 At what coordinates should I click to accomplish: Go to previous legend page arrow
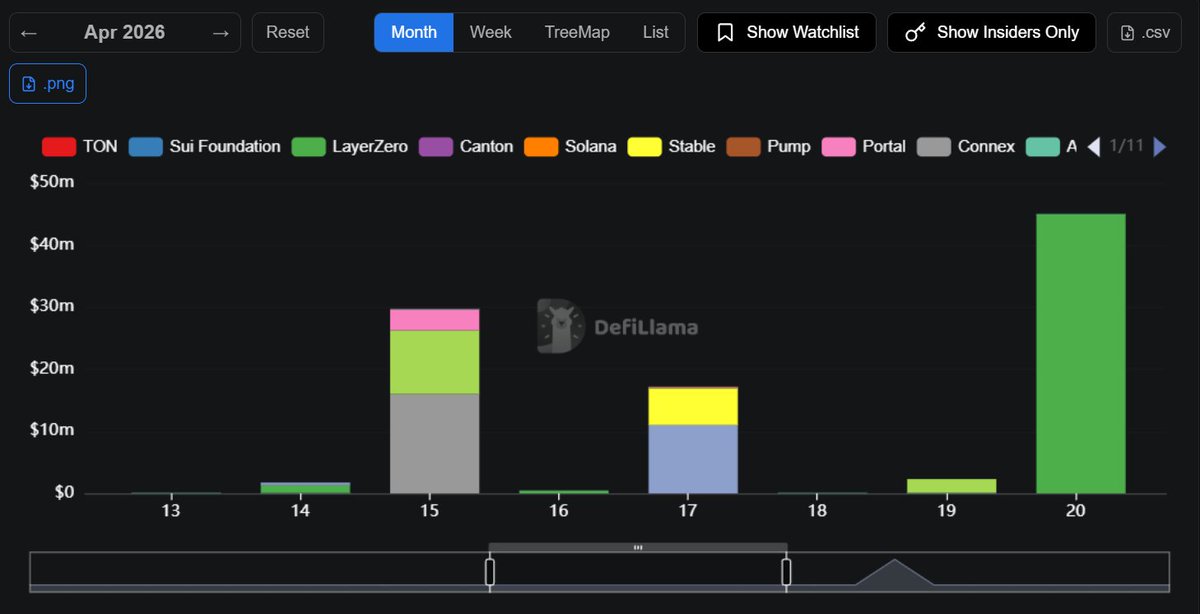[1093, 147]
